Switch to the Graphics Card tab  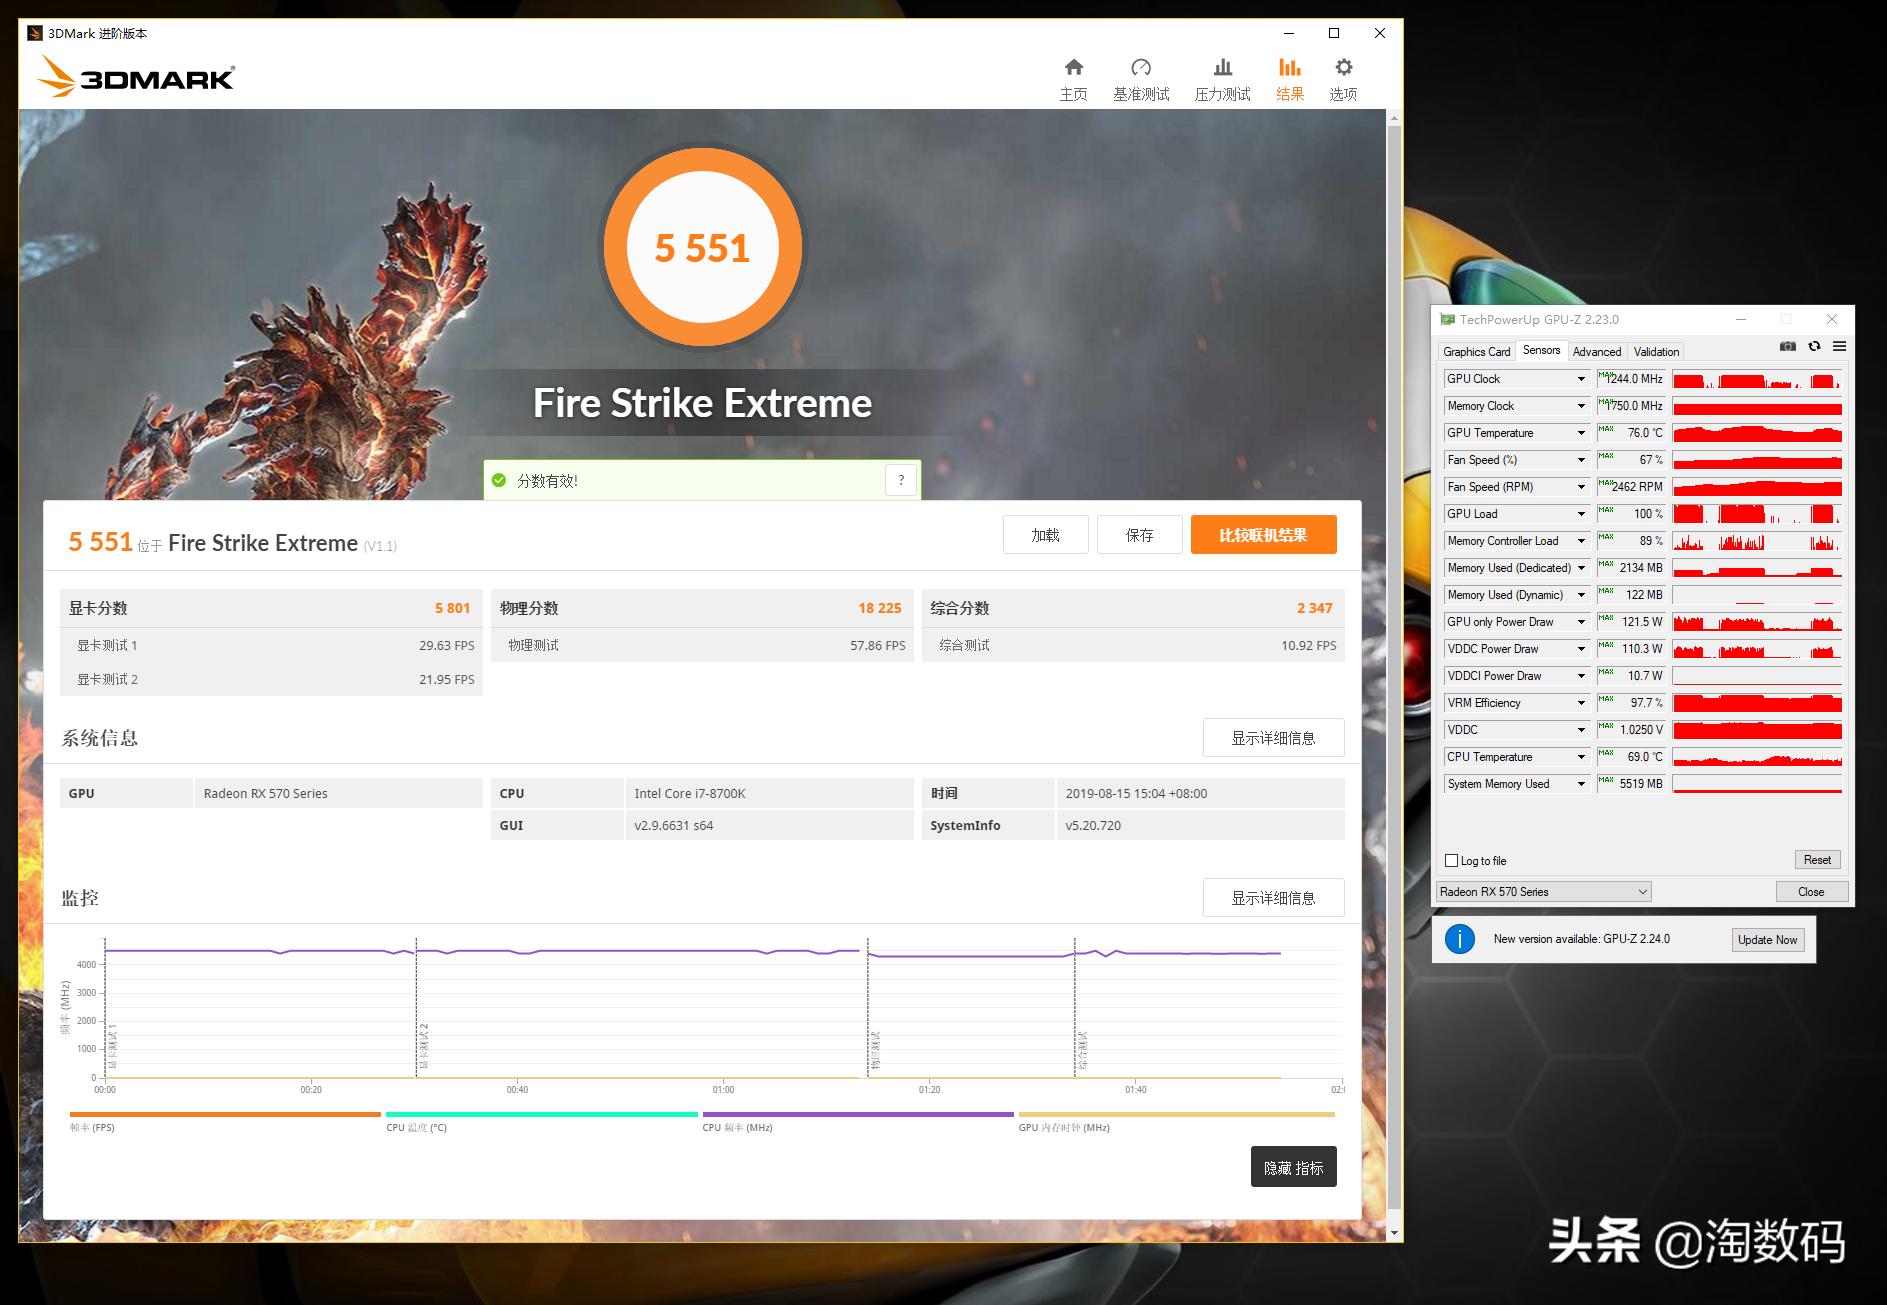click(x=1475, y=351)
